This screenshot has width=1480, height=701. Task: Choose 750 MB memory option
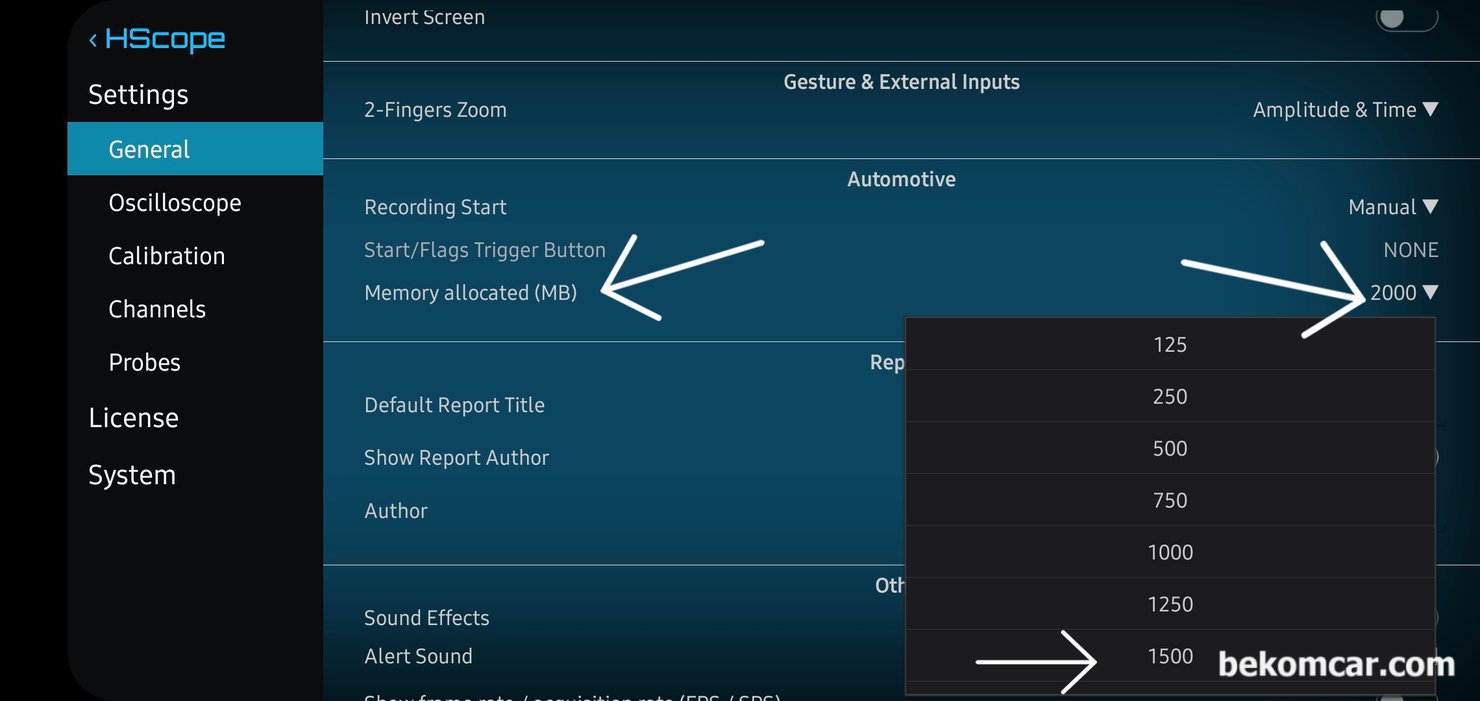click(x=1169, y=501)
